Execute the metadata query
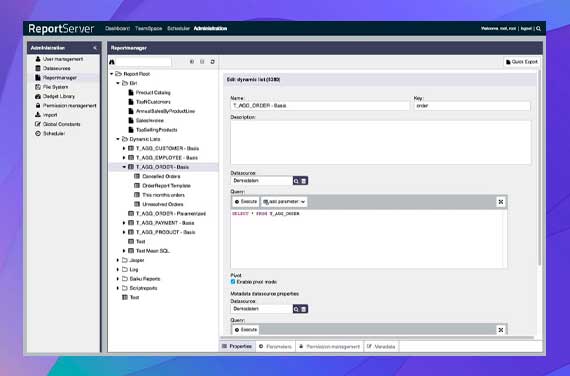Image resolution: width=570 pixels, height=376 pixels. pyautogui.click(x=246, y=330)
